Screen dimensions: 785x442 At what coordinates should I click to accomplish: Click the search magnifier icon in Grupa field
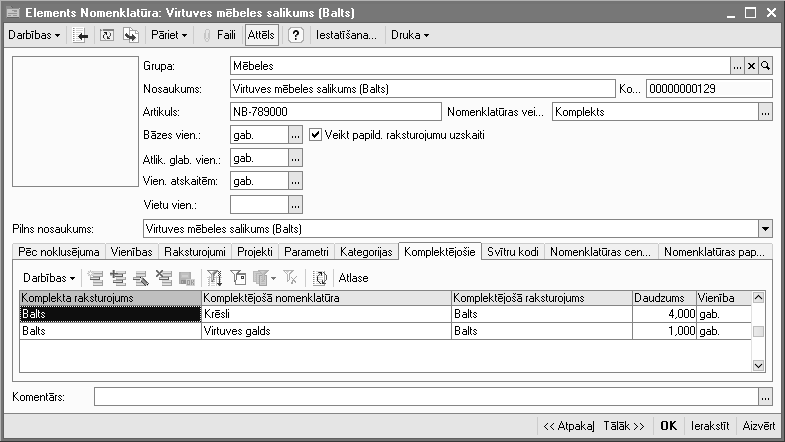(766, 66)
